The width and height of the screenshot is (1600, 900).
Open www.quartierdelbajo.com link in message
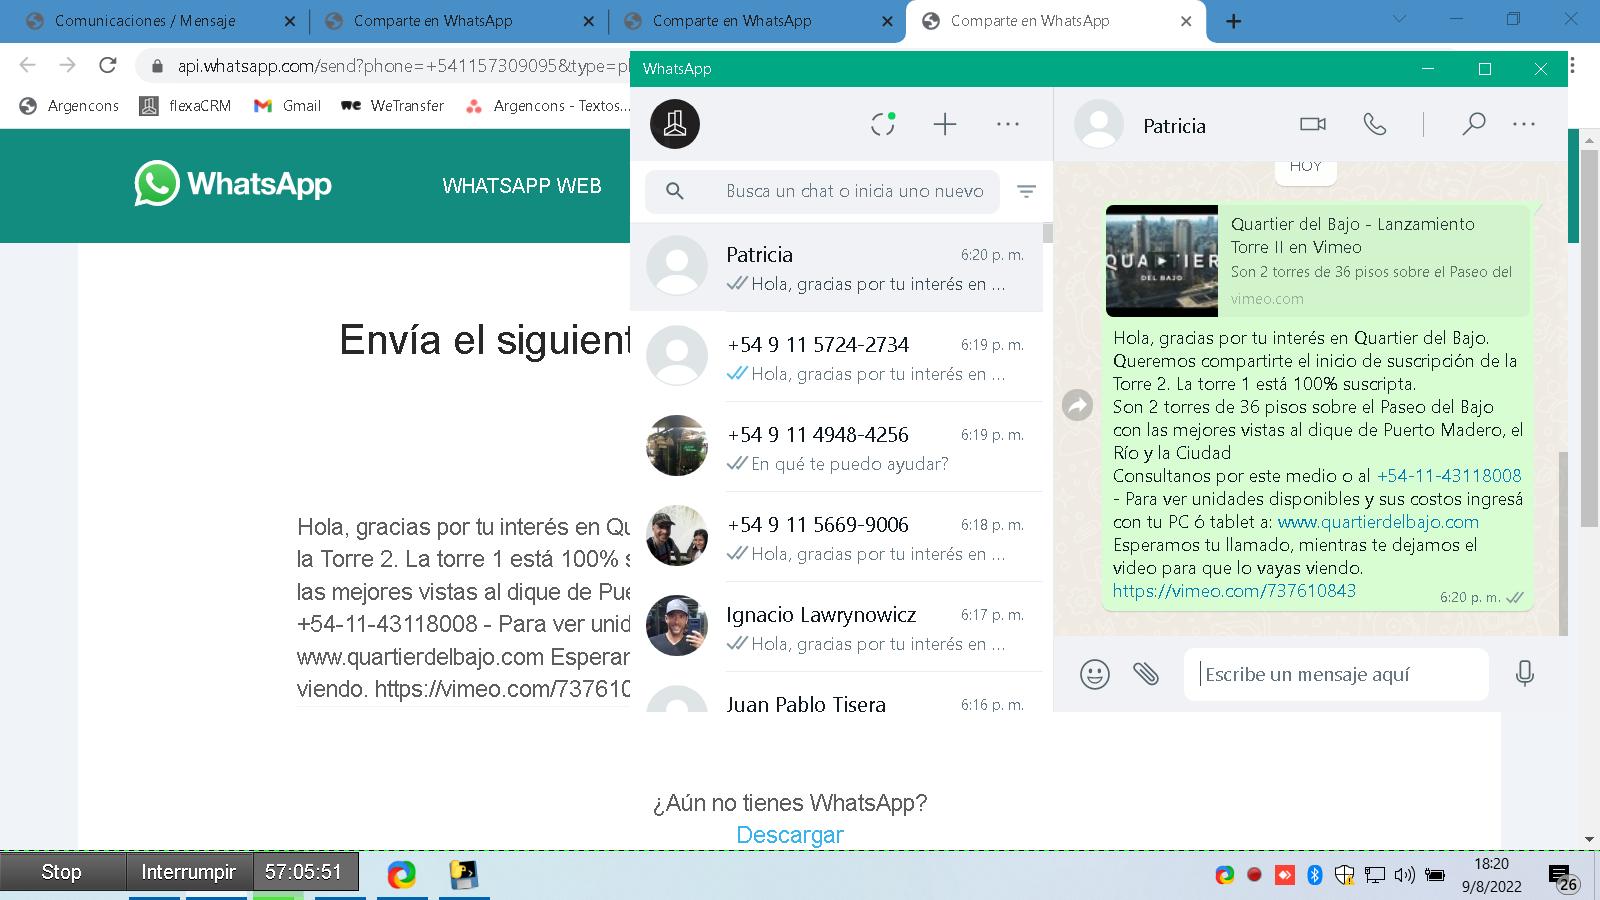click(x=1378, y=521)
